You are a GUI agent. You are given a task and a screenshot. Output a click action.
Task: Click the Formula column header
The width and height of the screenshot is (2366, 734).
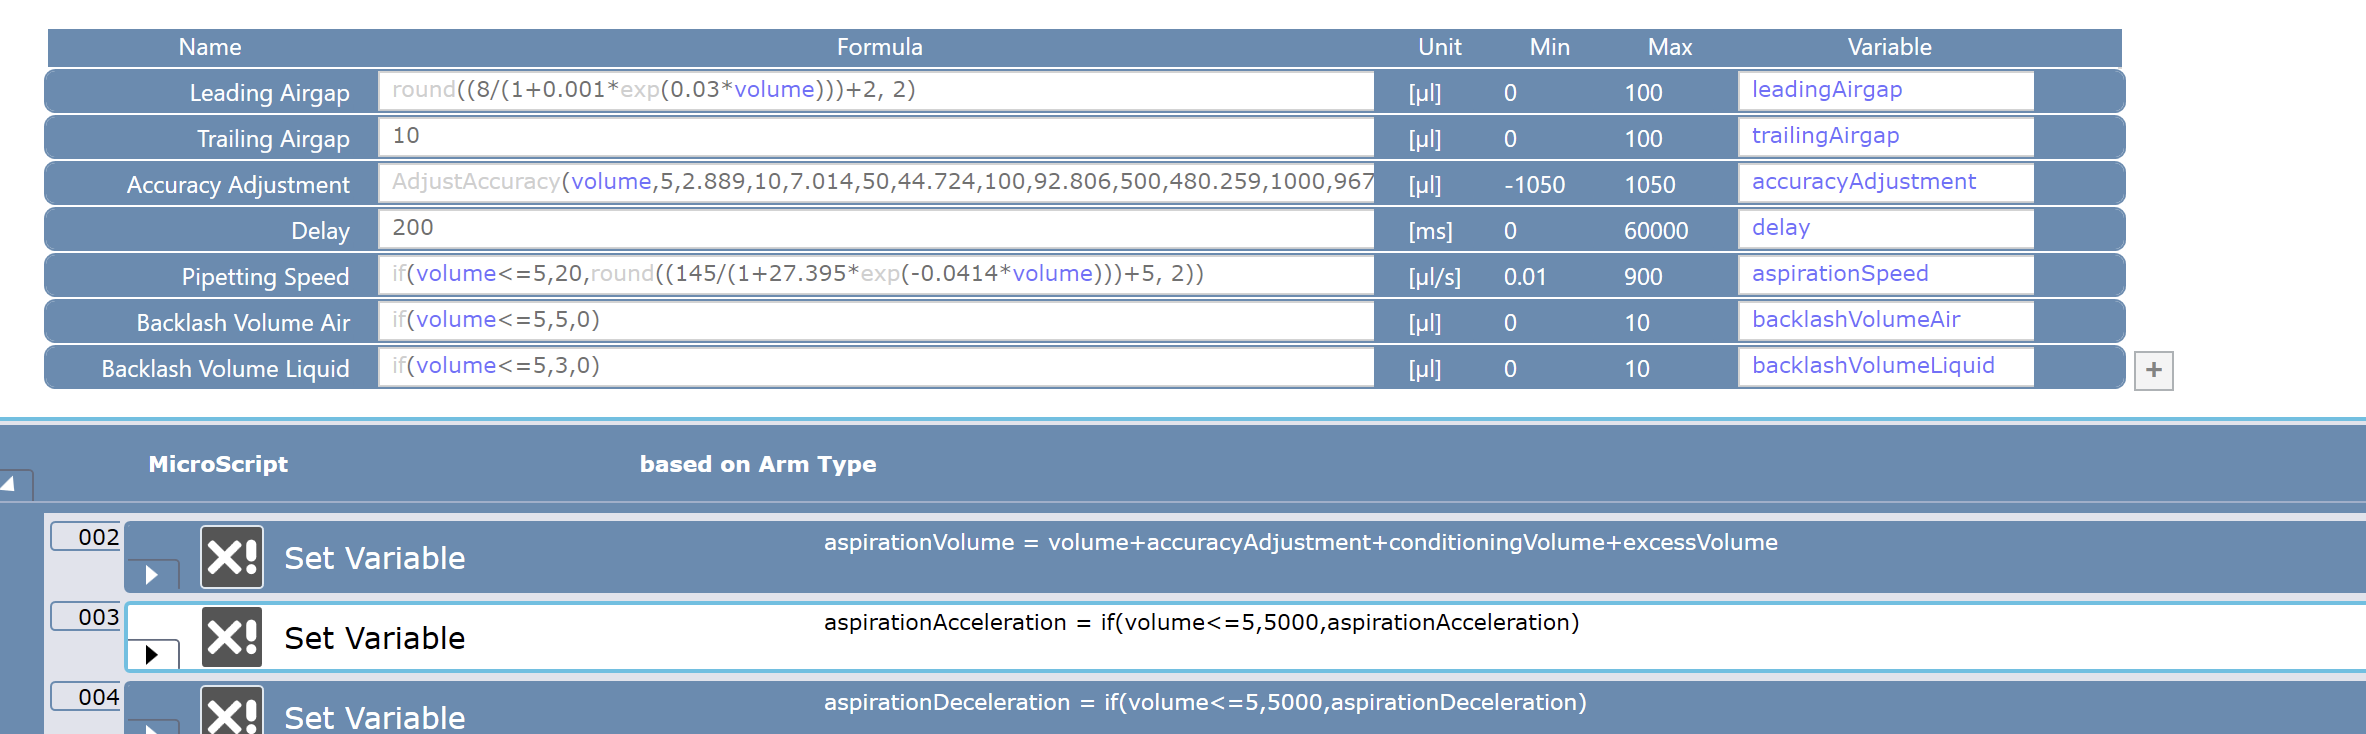879,47
